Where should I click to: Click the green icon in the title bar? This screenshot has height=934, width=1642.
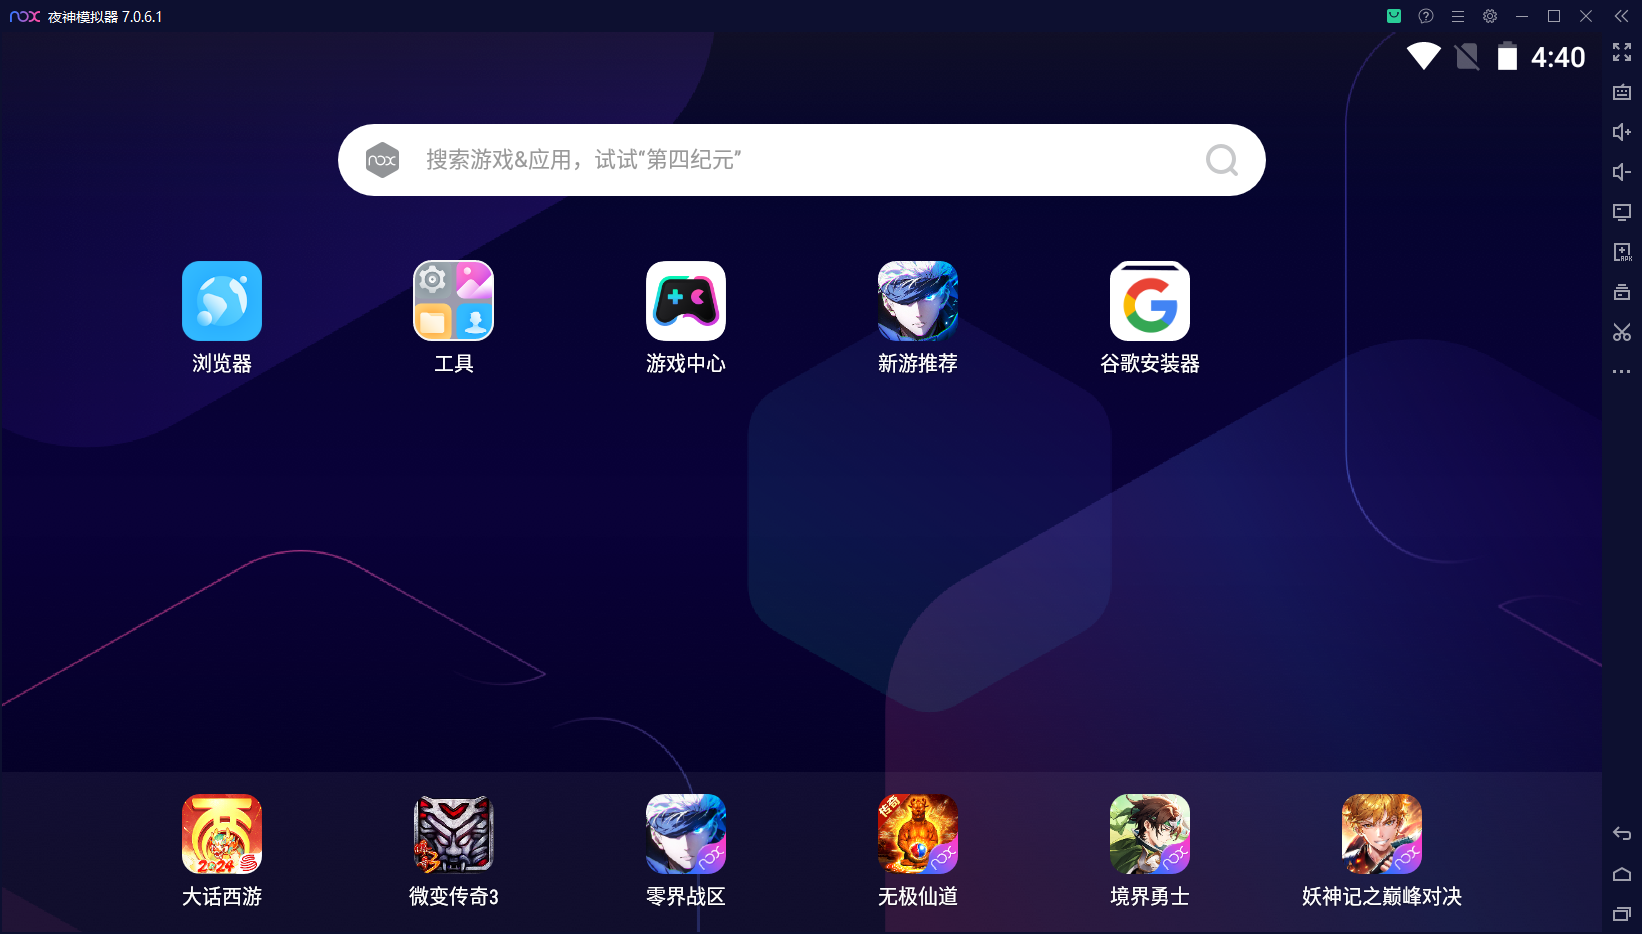tap(1394, 16)
